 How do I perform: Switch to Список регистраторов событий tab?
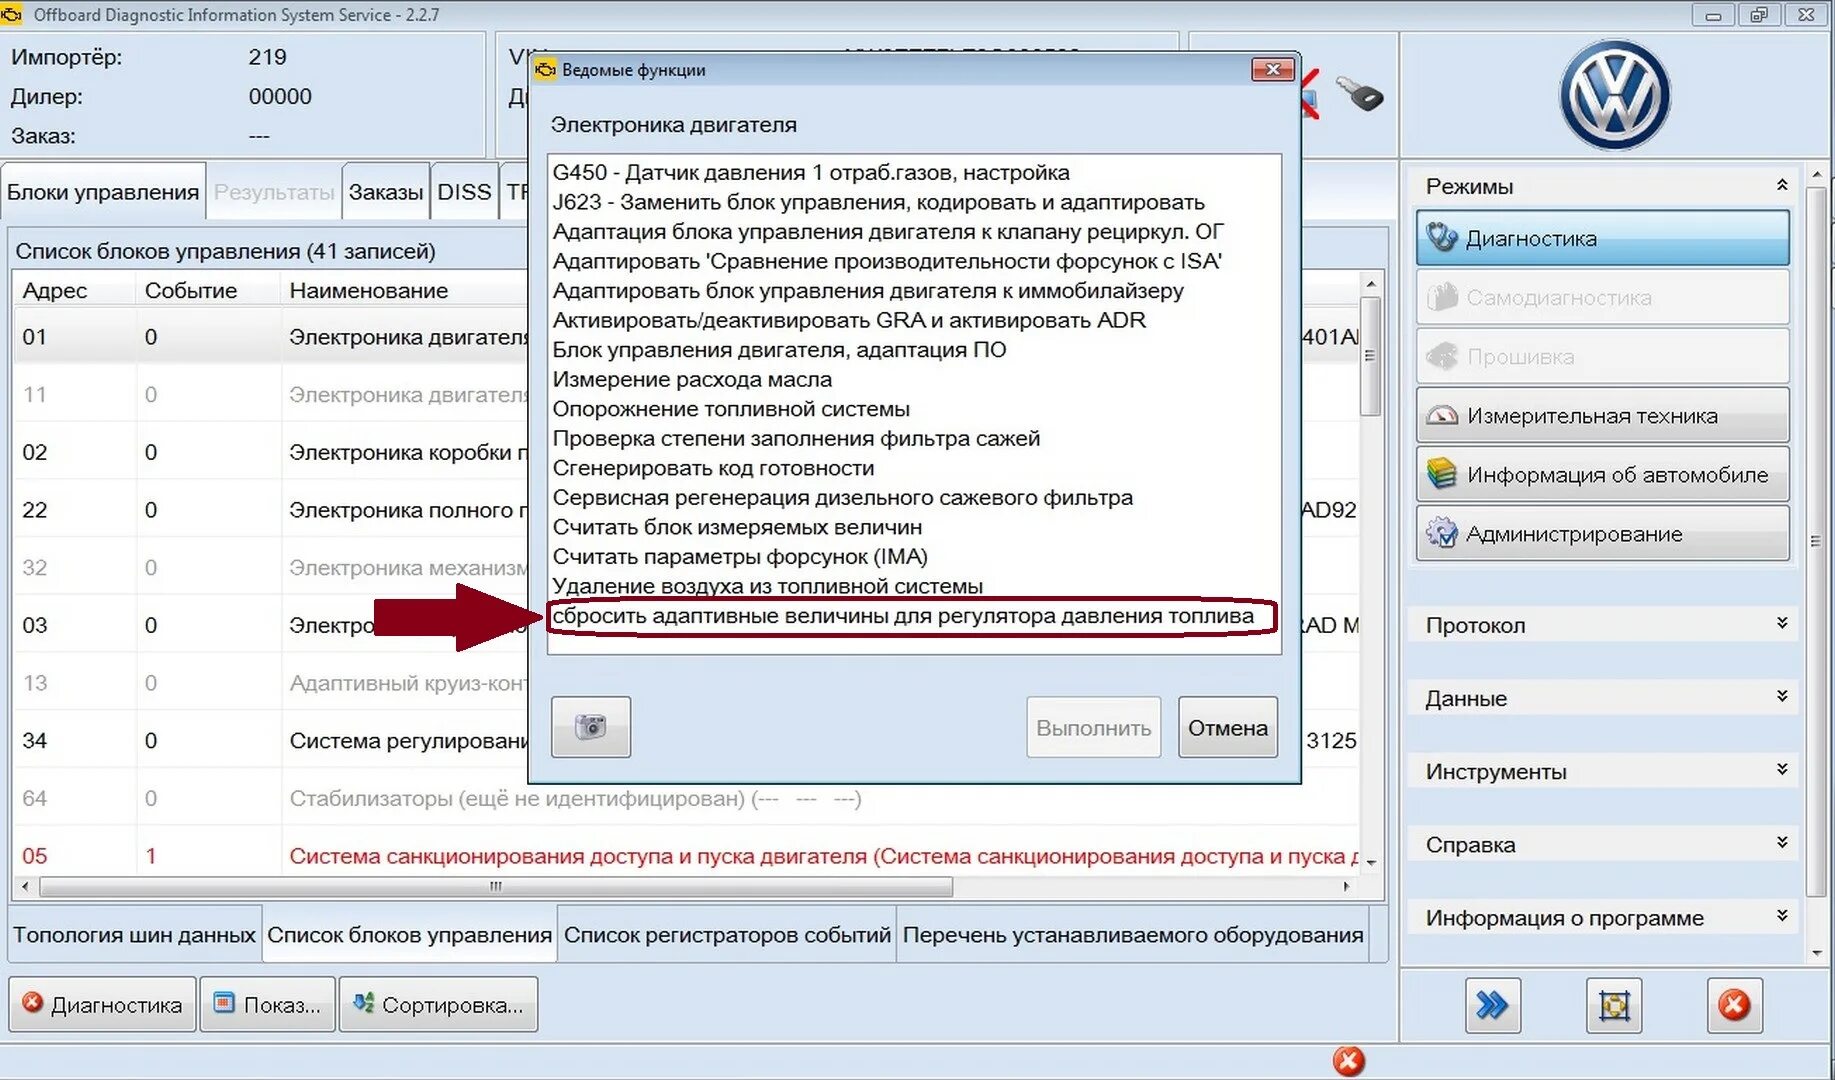coord(727,935)
